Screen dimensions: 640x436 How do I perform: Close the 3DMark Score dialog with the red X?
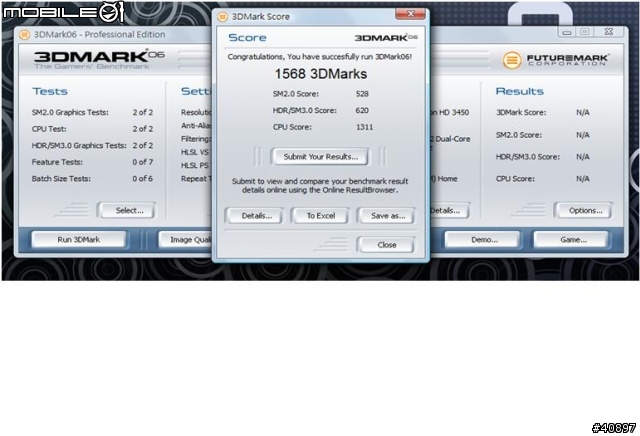click(410, 14)
